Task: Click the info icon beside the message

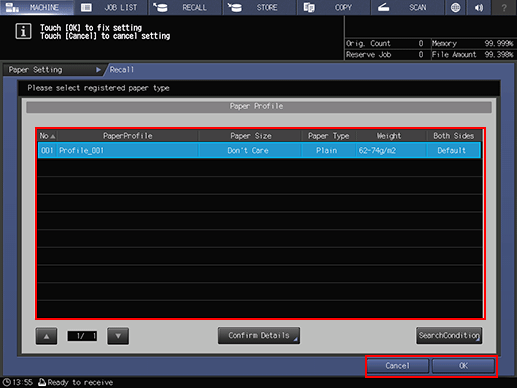Action: pos(23,31)
